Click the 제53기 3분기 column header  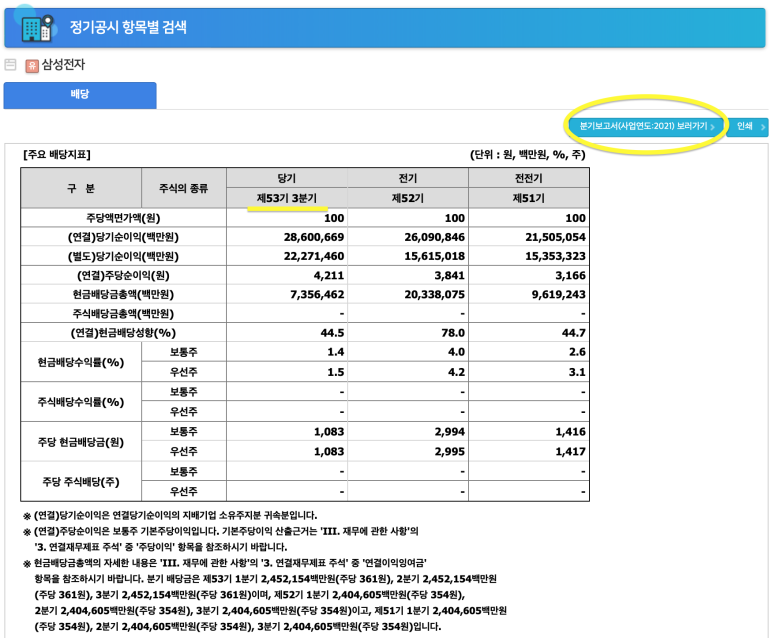pyautogui.click(x=287, y=198)
